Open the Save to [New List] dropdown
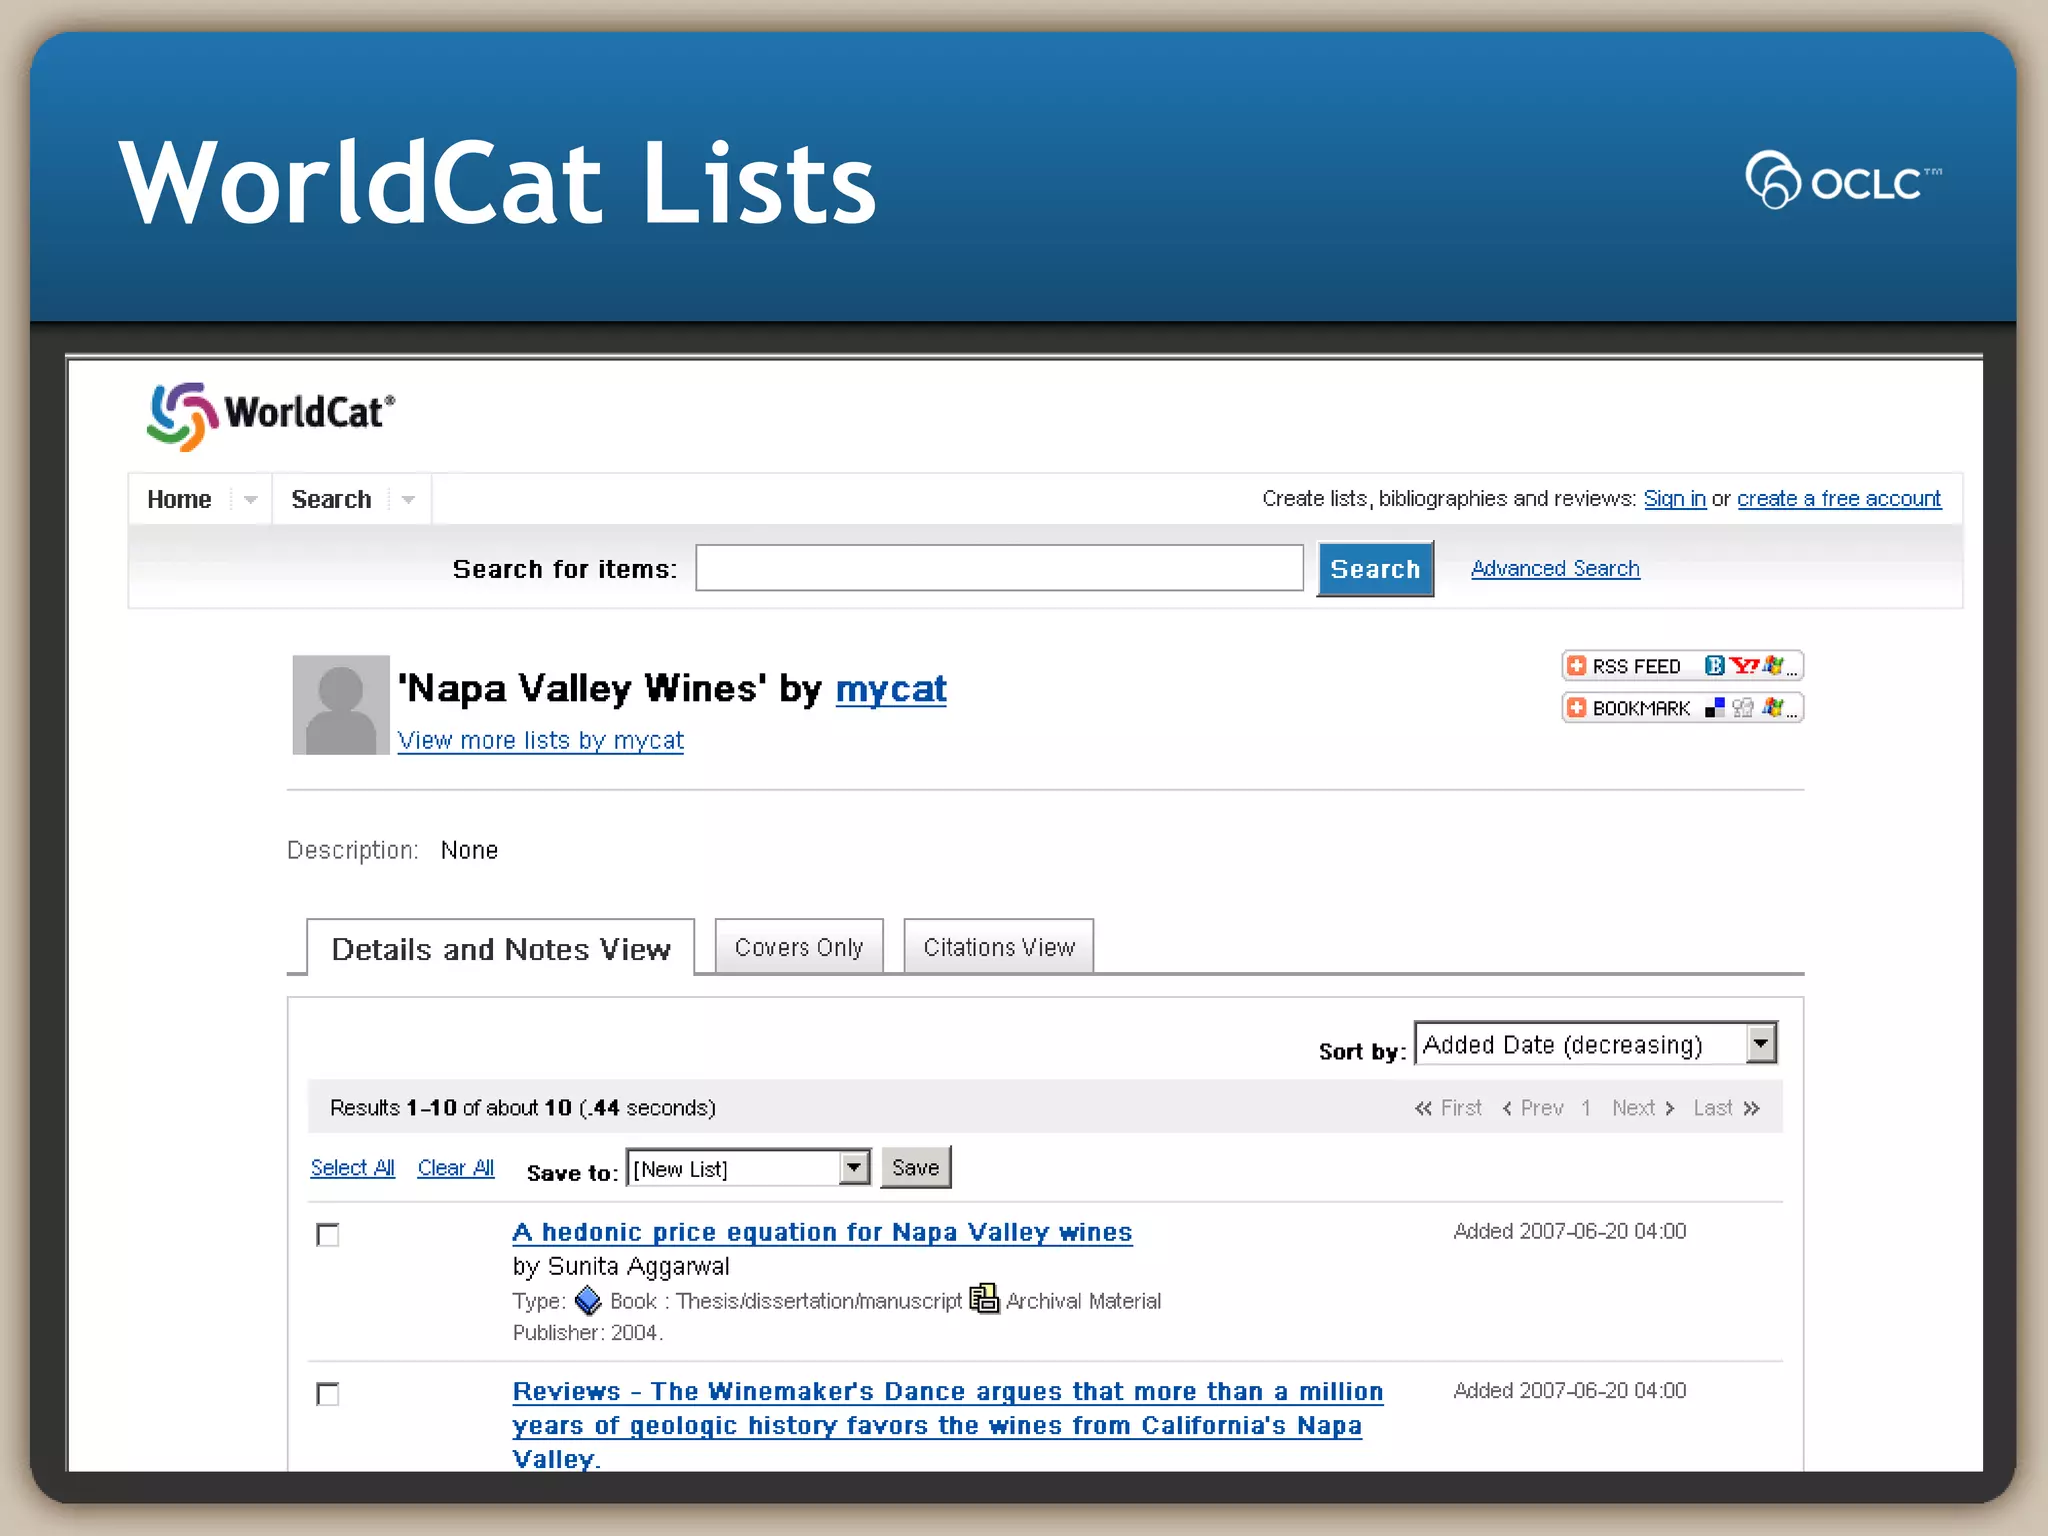This screenshot has width=2048, height=1536. [x=749, y=1168]
